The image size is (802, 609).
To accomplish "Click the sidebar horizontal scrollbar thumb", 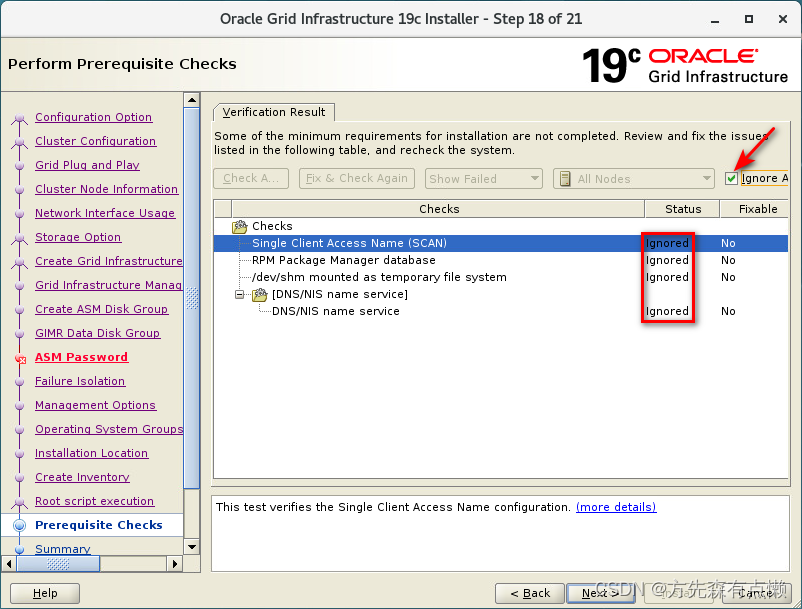I will coord(58,564).
